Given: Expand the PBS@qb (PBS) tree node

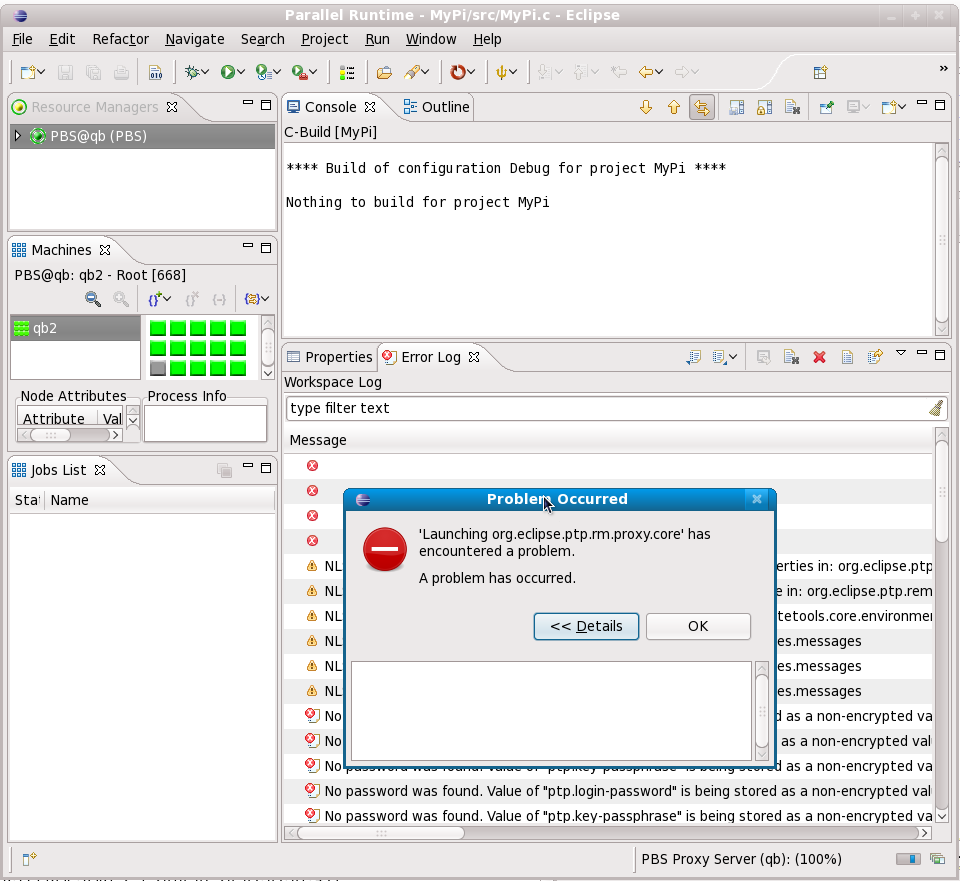Looking at the screenshot, I should click(18, 136).
